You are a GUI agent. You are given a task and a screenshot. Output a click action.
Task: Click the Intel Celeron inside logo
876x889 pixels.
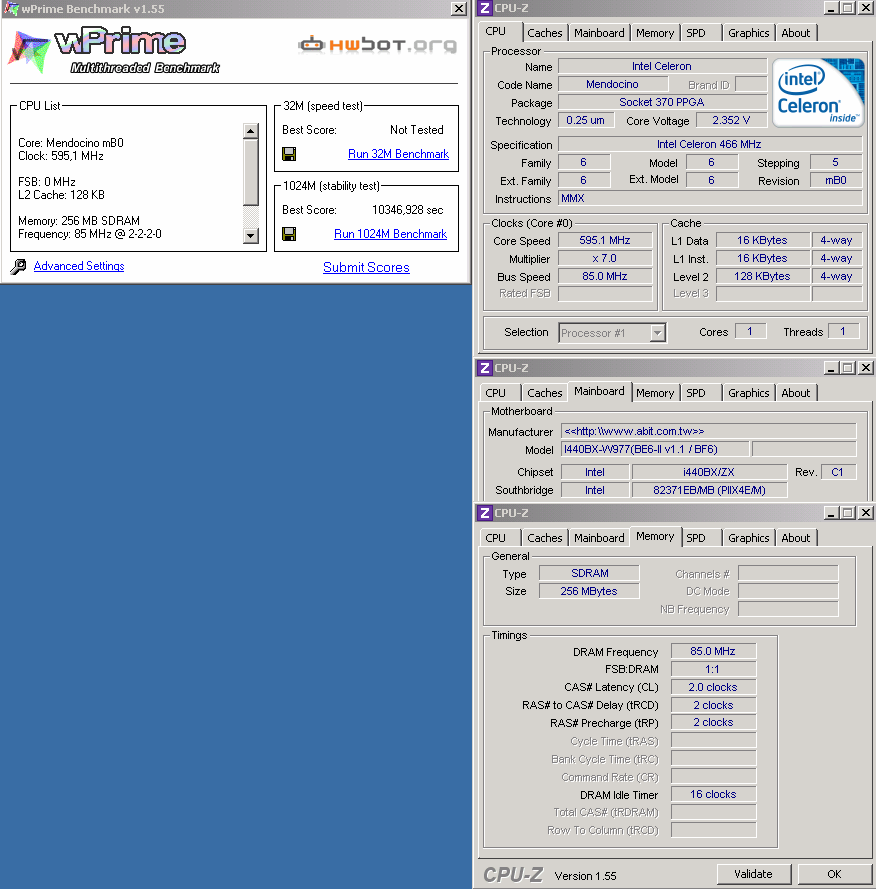coord(818,92)
